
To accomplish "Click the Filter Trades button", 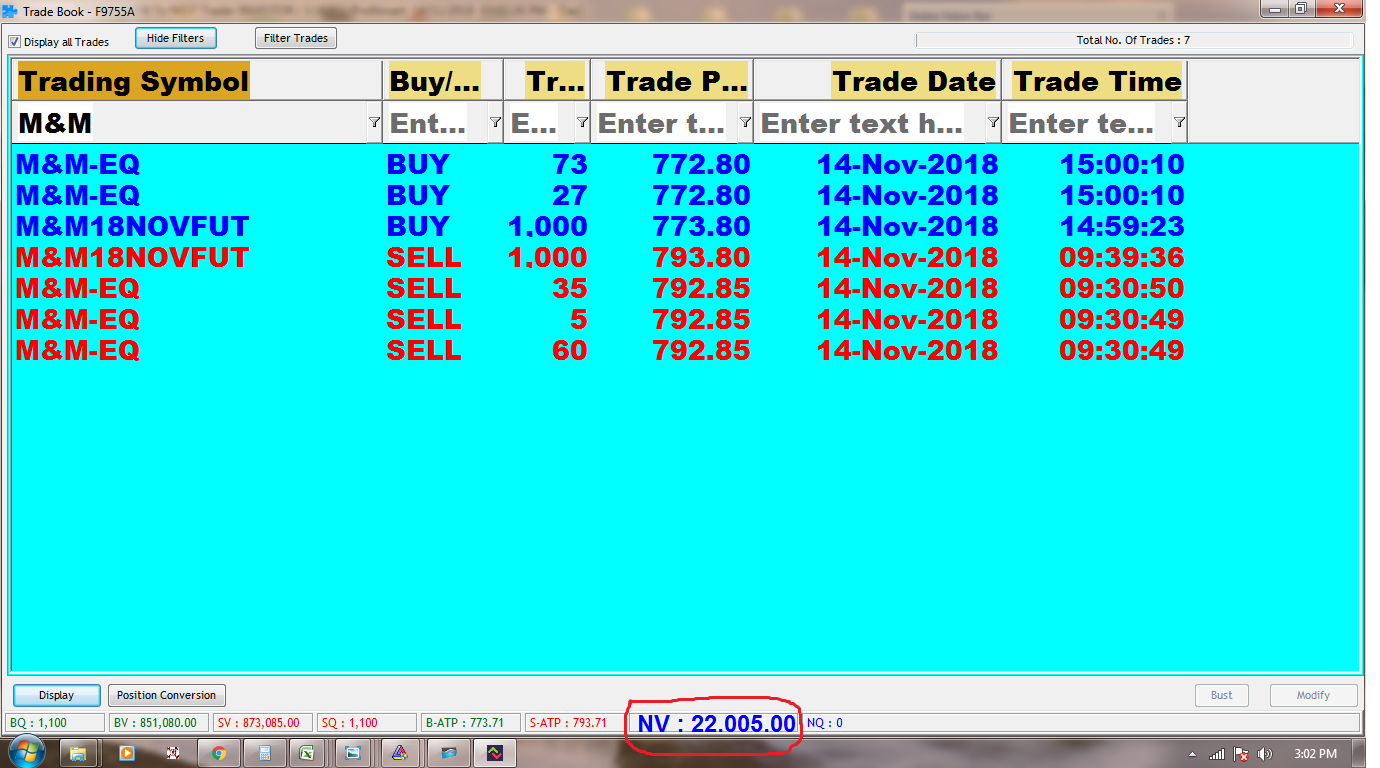I will pos(296,38).
